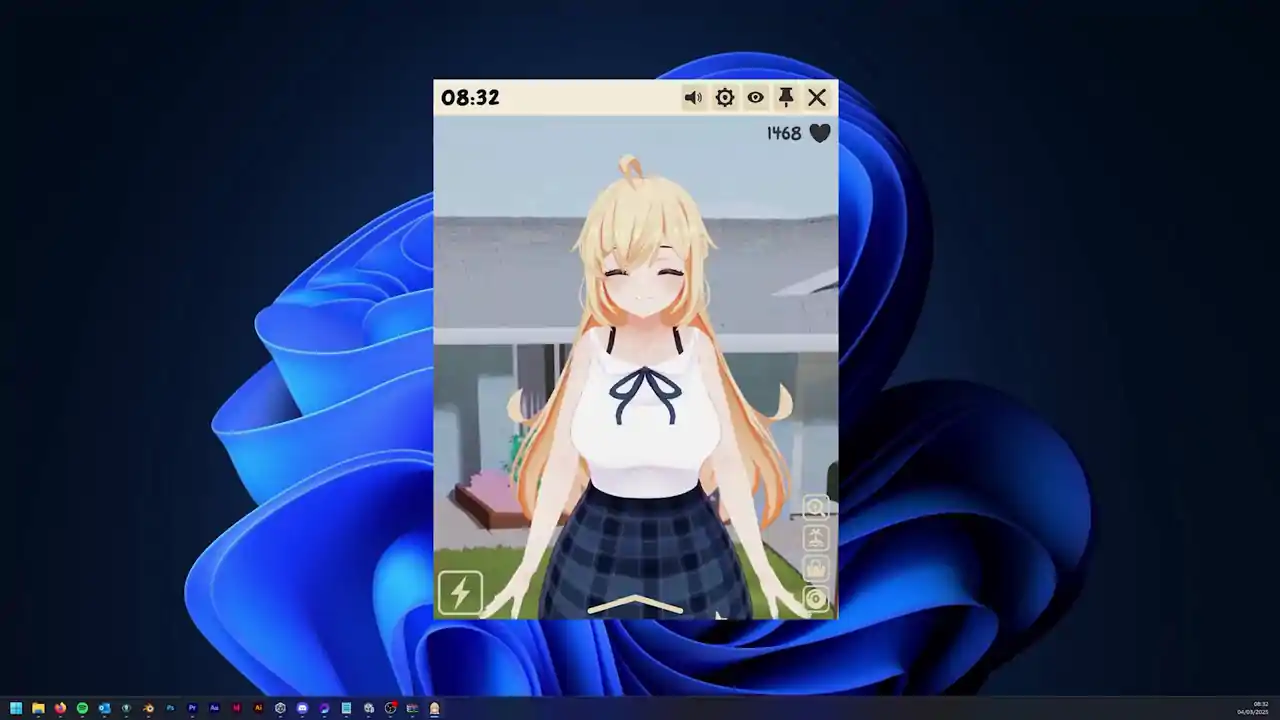Click the heart icon next to 1468
This screenshot has height=720, width=1280.
pos(820,133)
